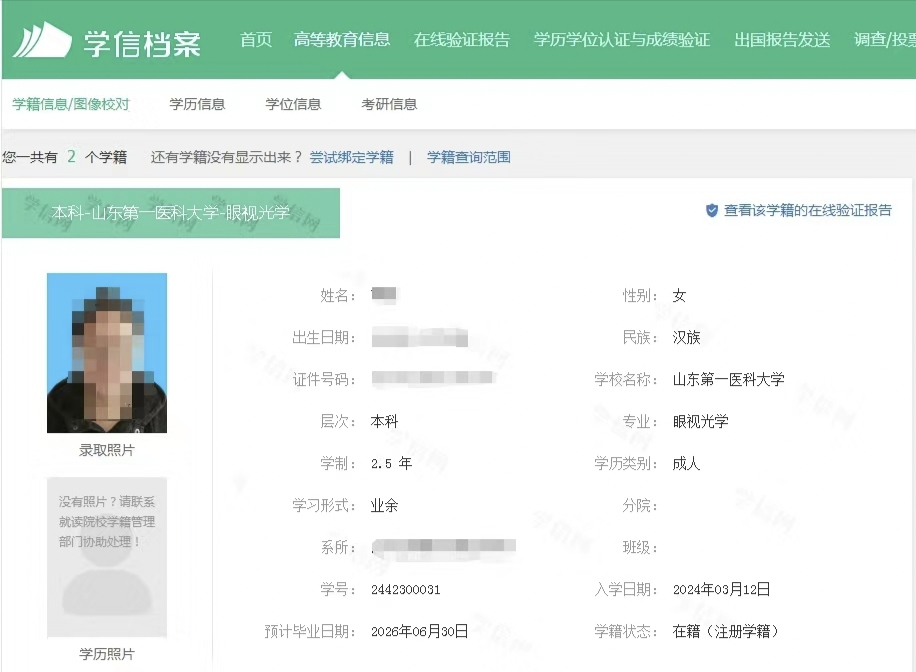916x672 pixels.
Task: Select the 本科-山东第一医科大学-眼视光学 record tab
Action: (171, 213)
